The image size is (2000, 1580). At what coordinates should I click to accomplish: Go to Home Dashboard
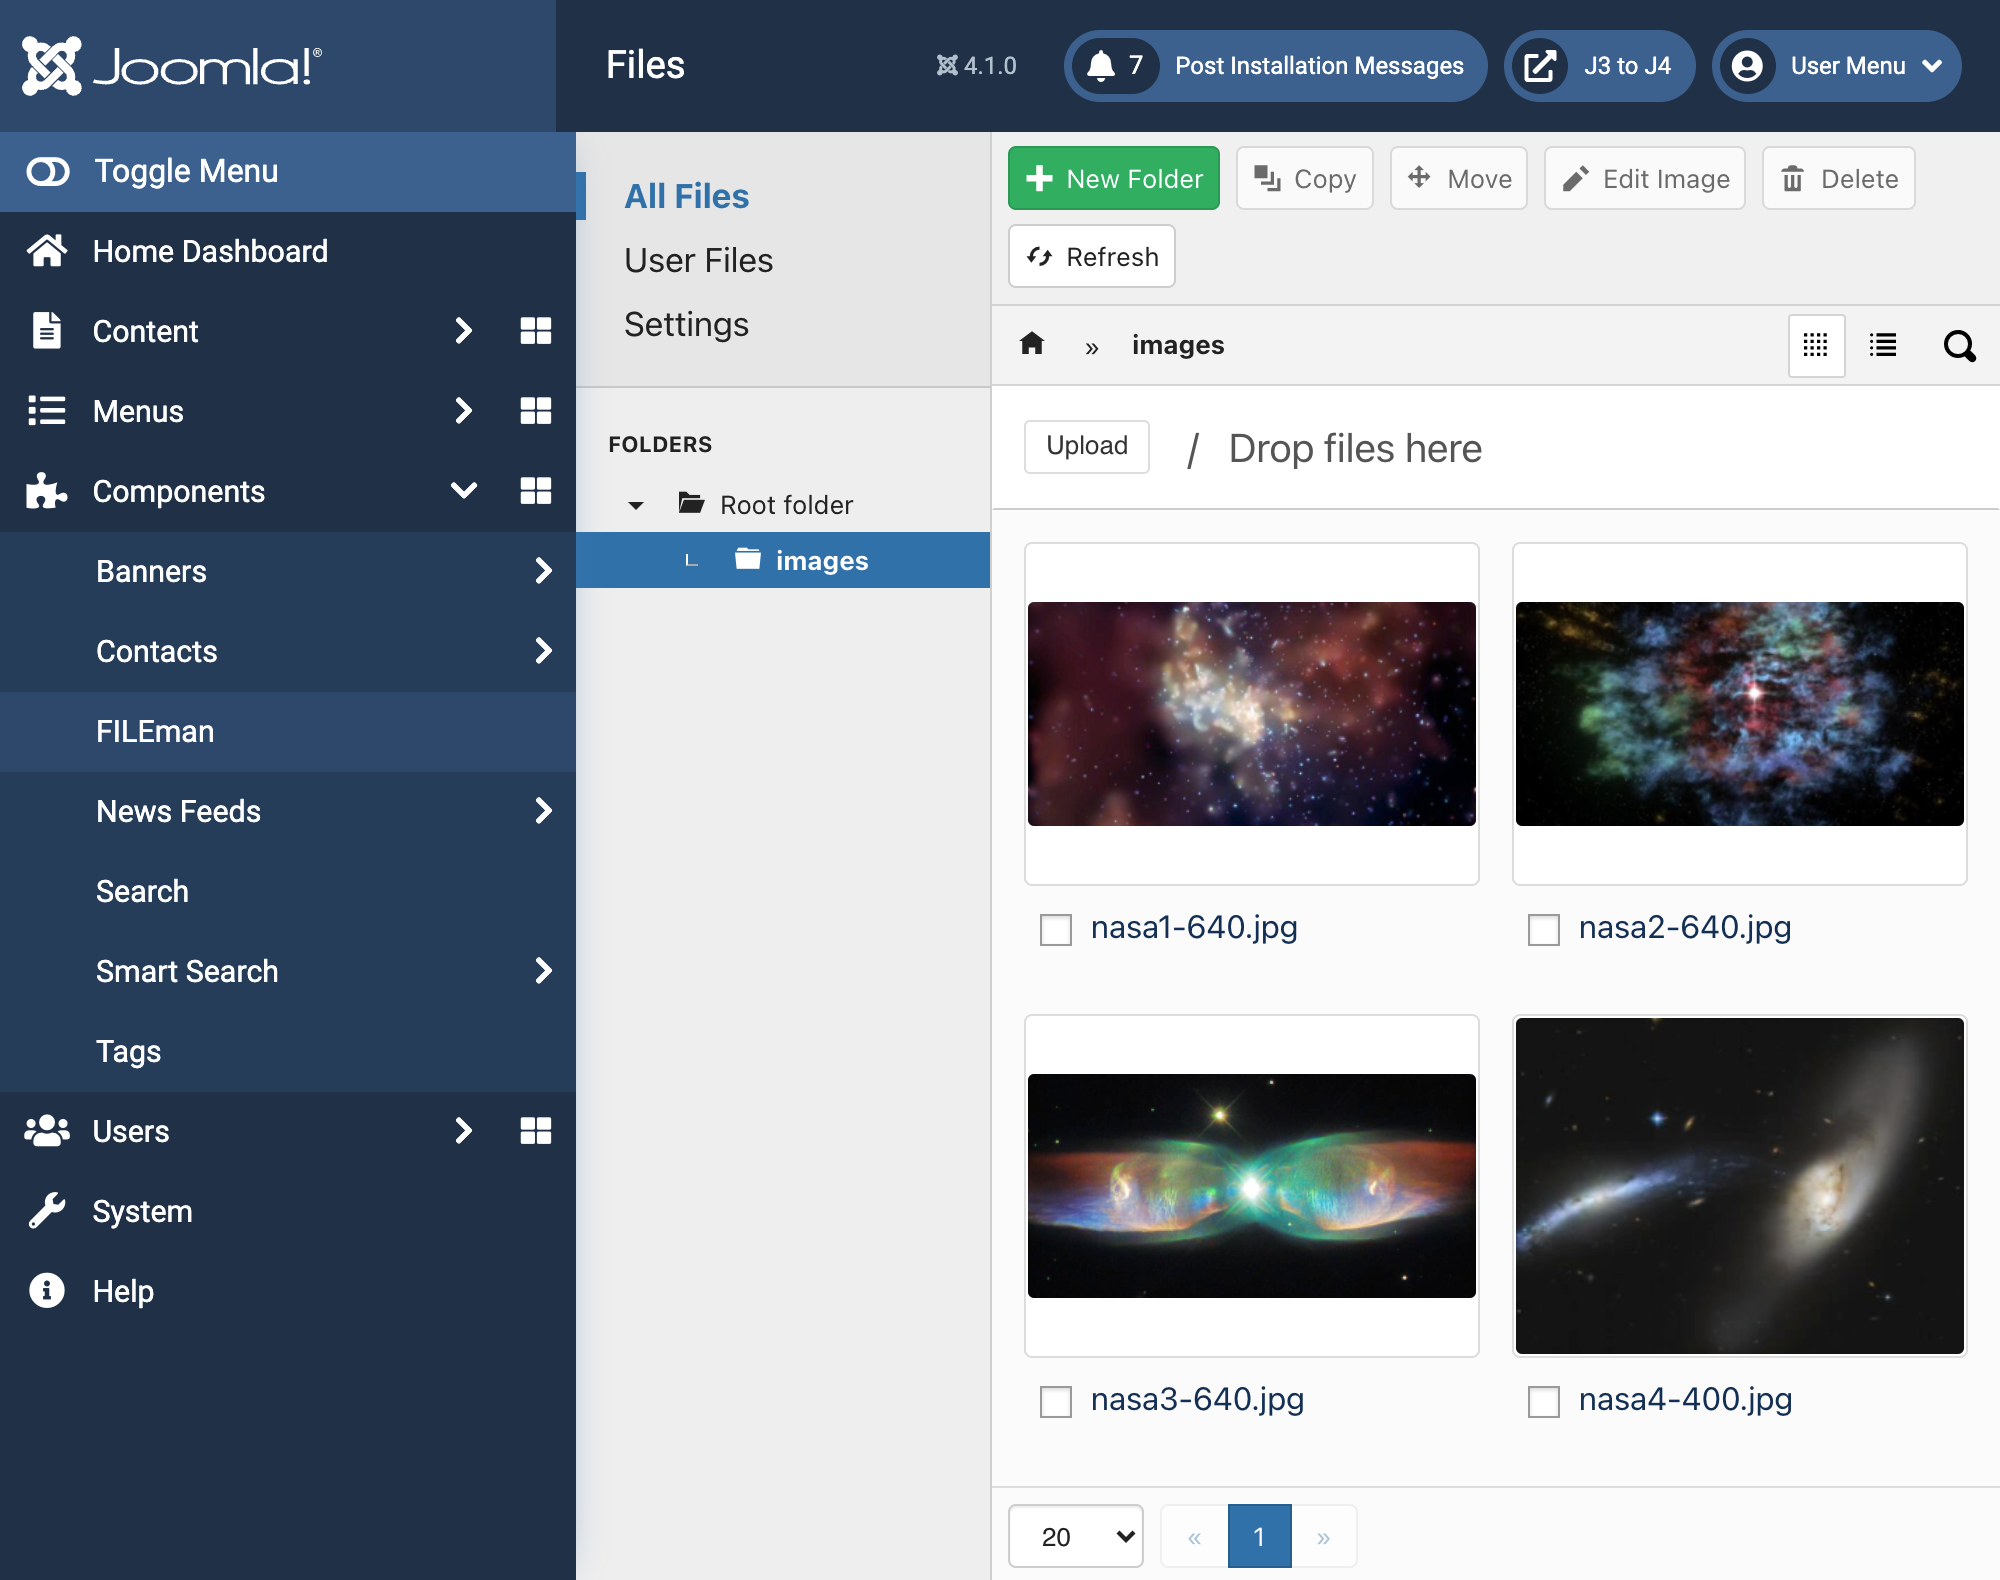click(288, 251)
